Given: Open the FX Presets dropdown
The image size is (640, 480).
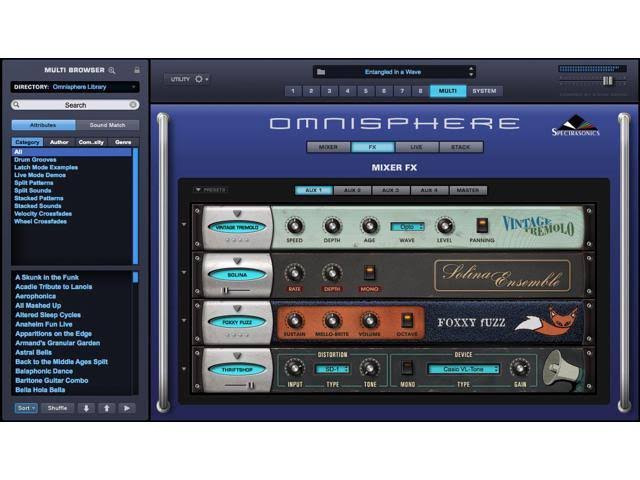Looking at the screenshot, I should point(210,190).
